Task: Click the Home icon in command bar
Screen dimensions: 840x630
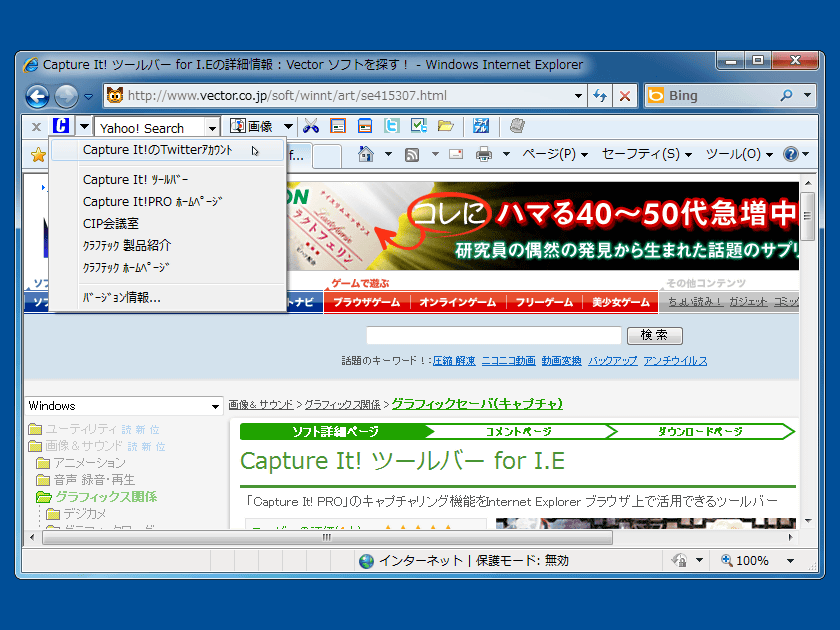Action: (x=366, y=154)
